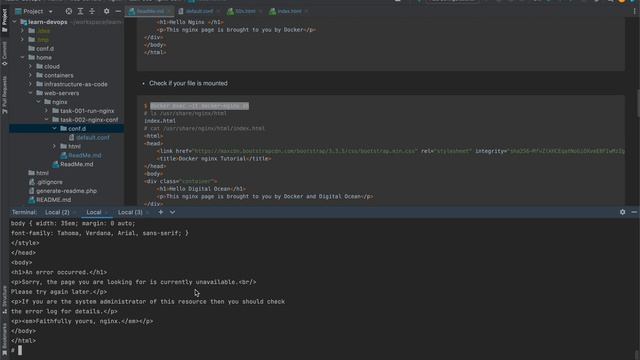Switch to the 50x.html editor tab
Image resolution: width=640 pixels, height=360 pixels.
pos(244,11)
